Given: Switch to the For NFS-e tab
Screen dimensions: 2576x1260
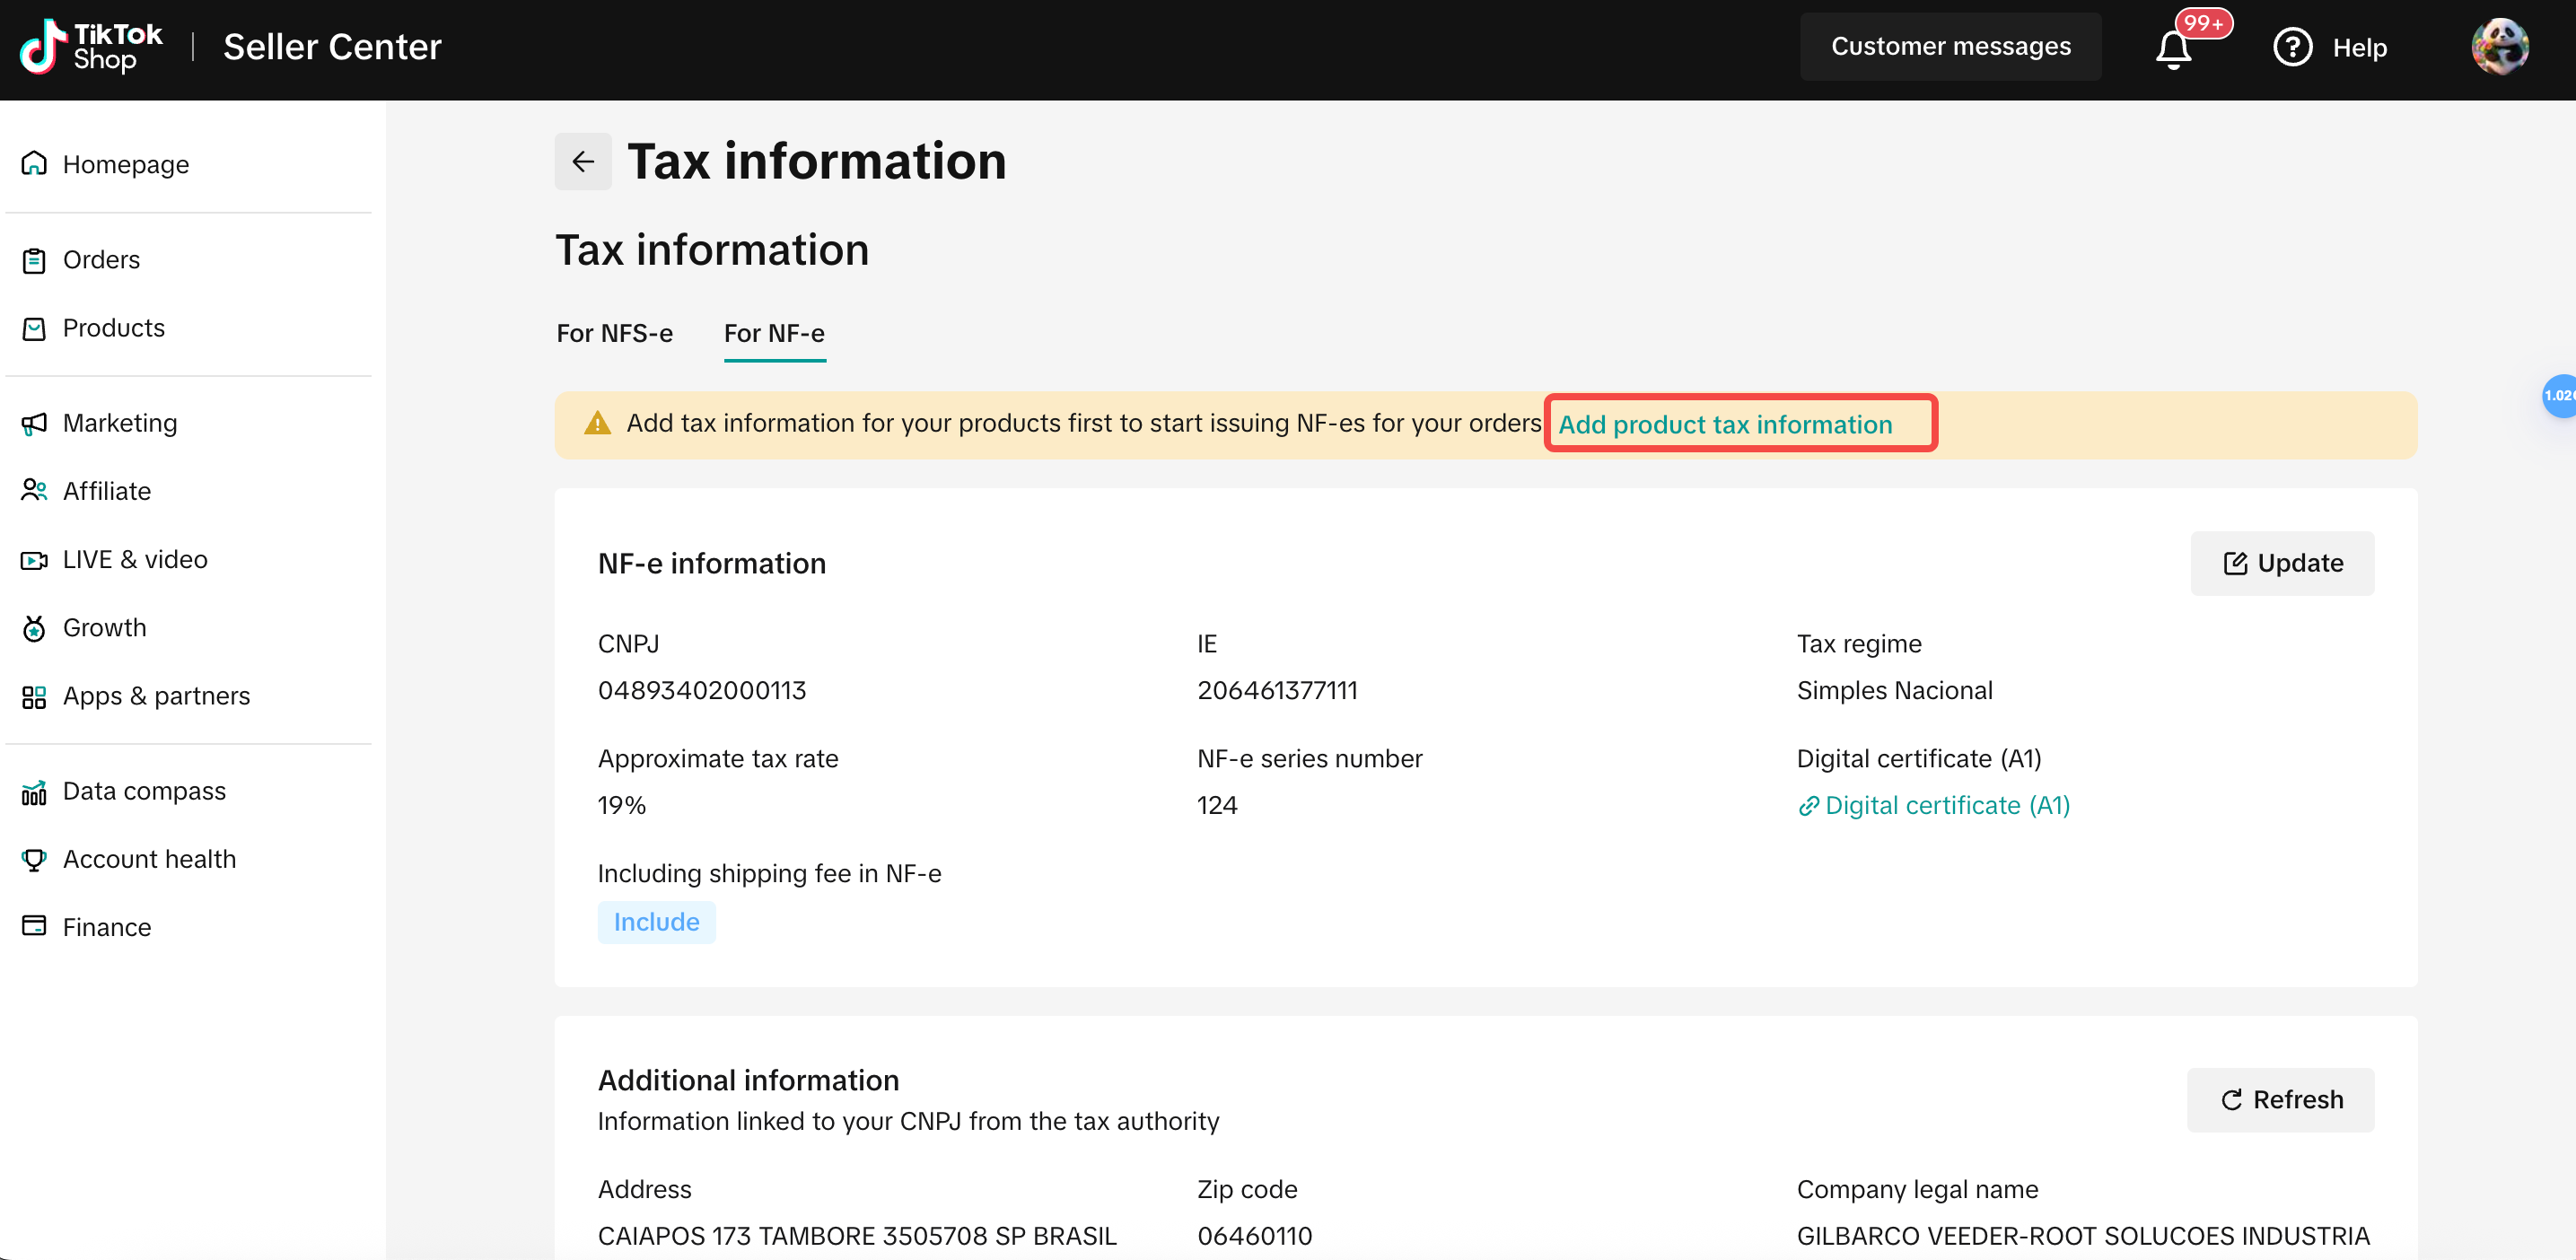Looking at the screenshot, I should (x=615, y=333).
